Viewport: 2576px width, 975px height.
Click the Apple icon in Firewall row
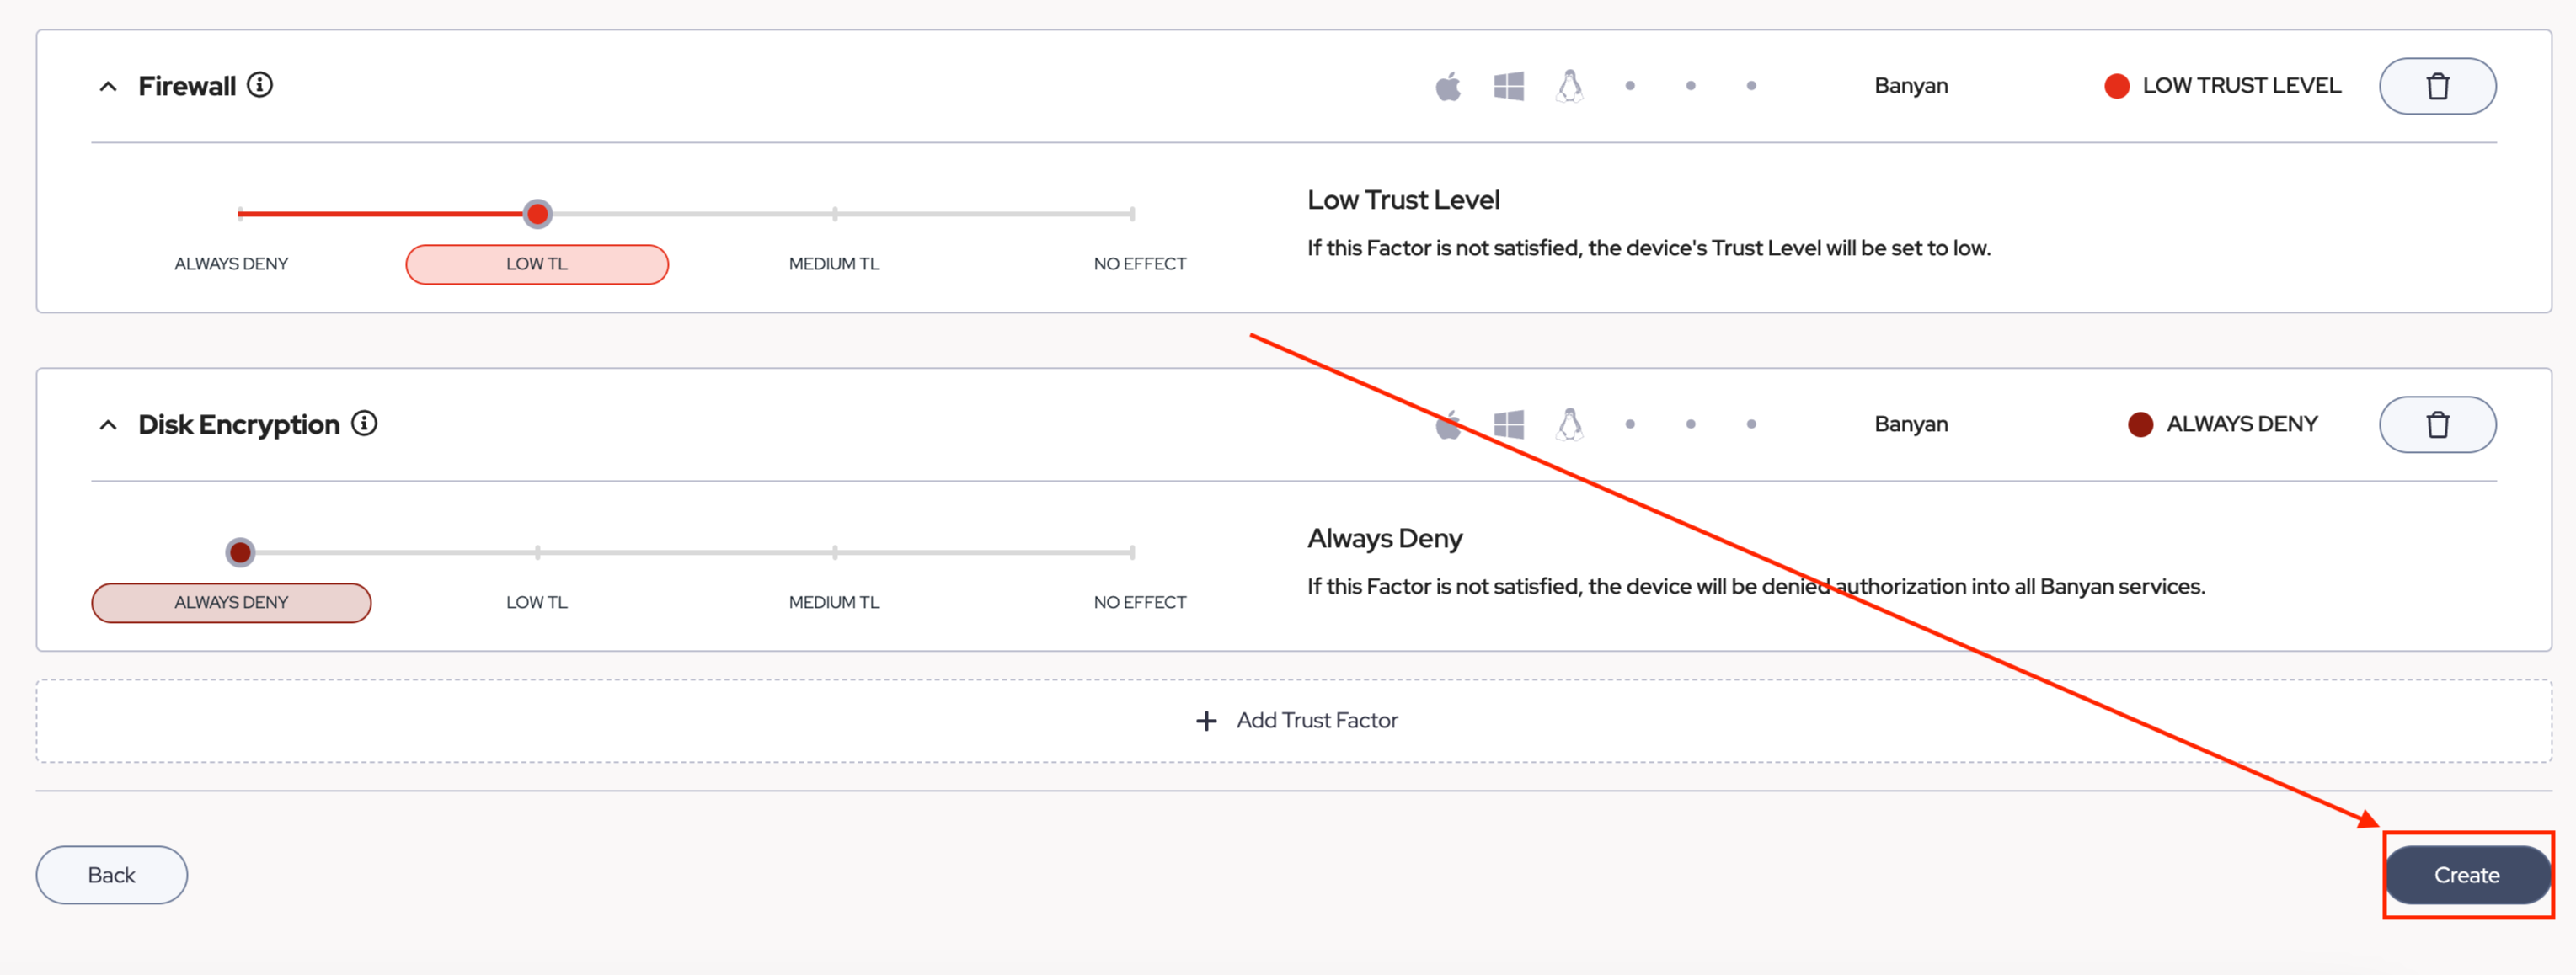tap(1447, 86)
